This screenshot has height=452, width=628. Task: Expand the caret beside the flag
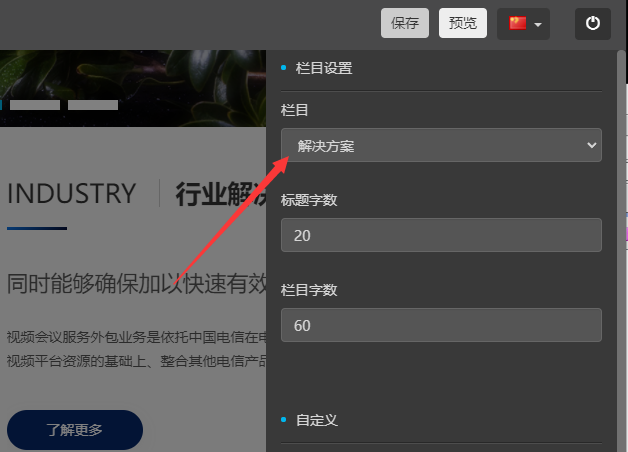(x=539, y=25)
